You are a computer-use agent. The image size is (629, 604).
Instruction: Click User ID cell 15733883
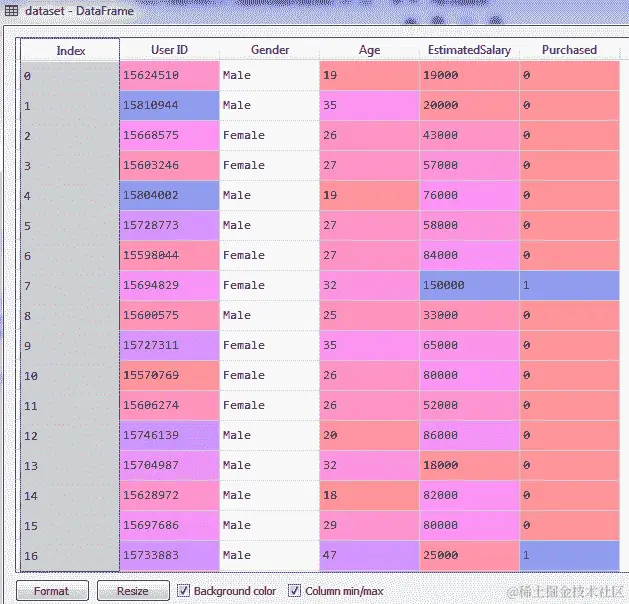click(x=169, y=556)
